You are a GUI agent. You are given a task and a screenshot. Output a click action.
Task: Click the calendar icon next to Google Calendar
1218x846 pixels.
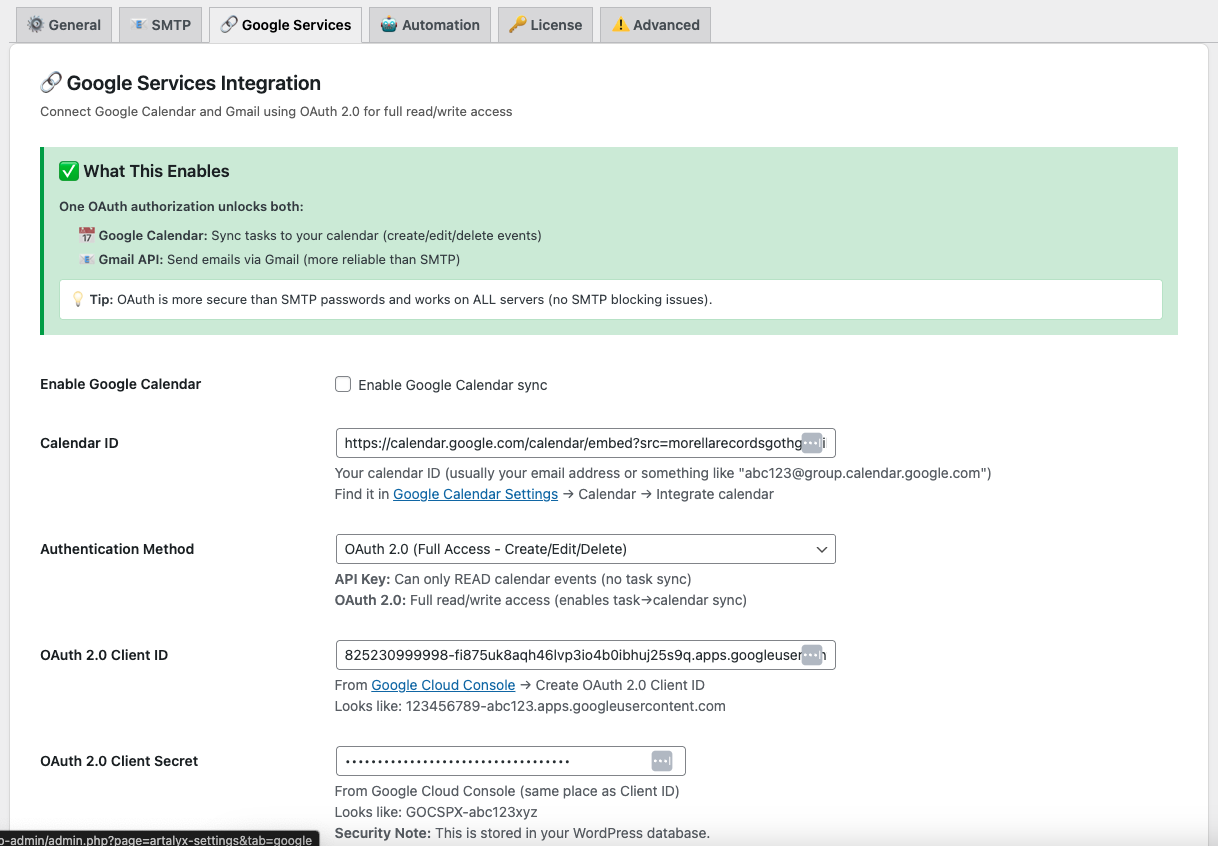coord(87,236)
